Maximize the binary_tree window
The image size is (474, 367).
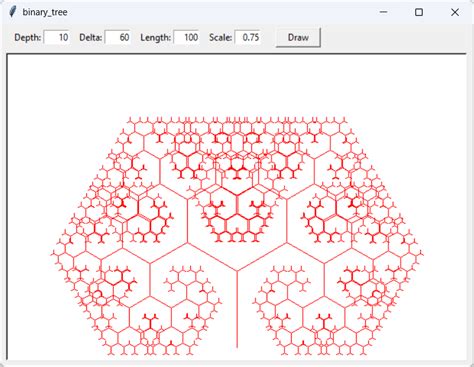[x=419, y=12]
